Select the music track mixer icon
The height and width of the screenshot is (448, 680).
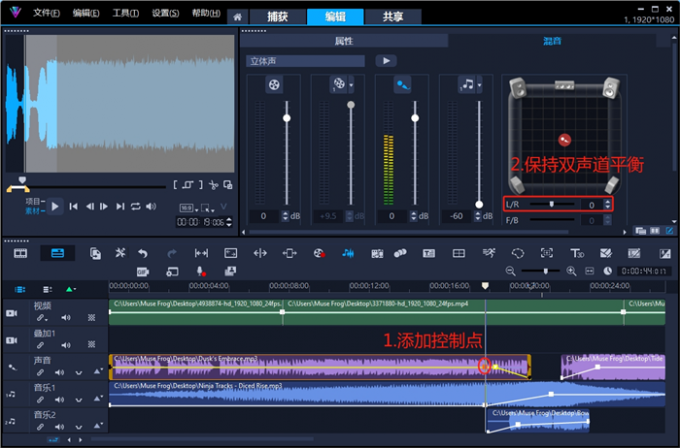(x=468, y=84)
